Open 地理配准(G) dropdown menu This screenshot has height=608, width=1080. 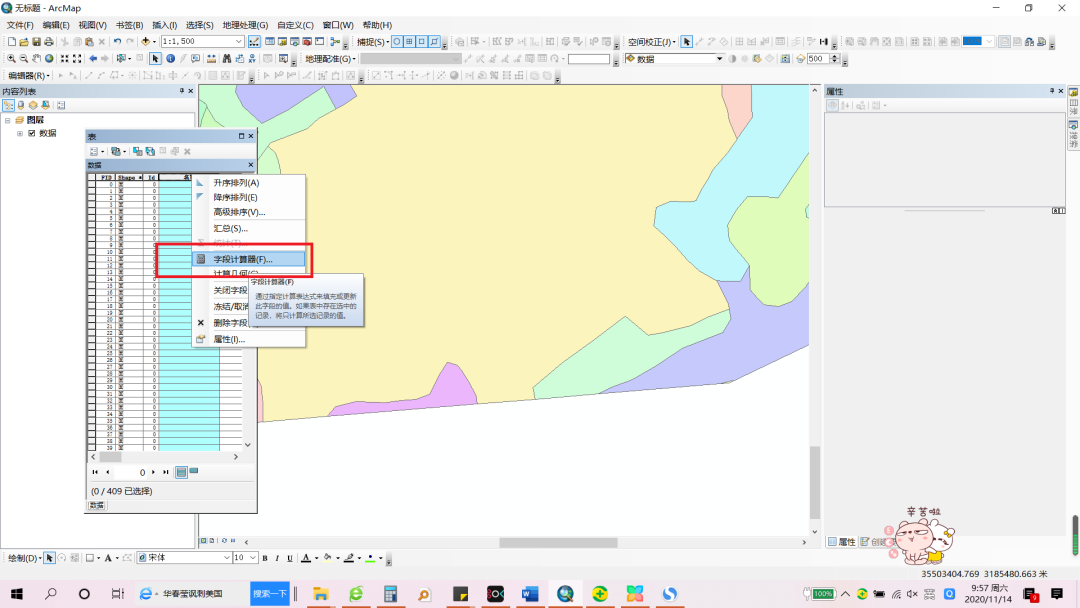(331, 59)
